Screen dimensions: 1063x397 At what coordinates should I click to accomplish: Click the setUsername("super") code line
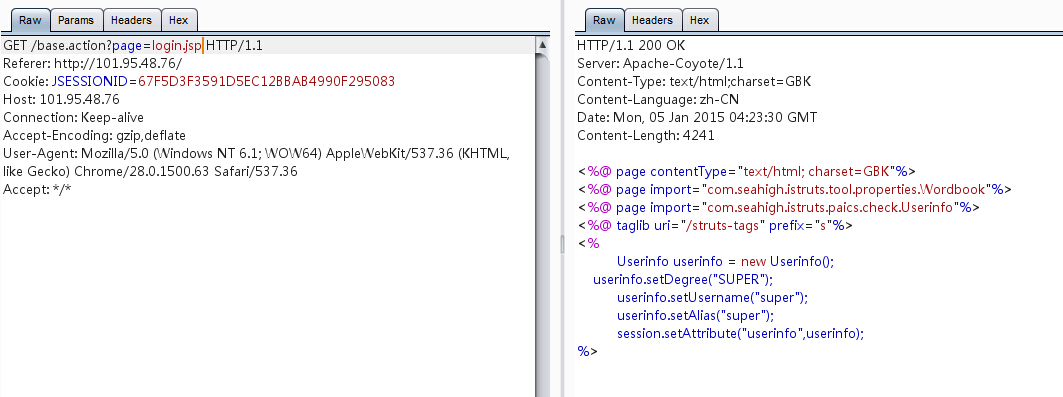713,297
